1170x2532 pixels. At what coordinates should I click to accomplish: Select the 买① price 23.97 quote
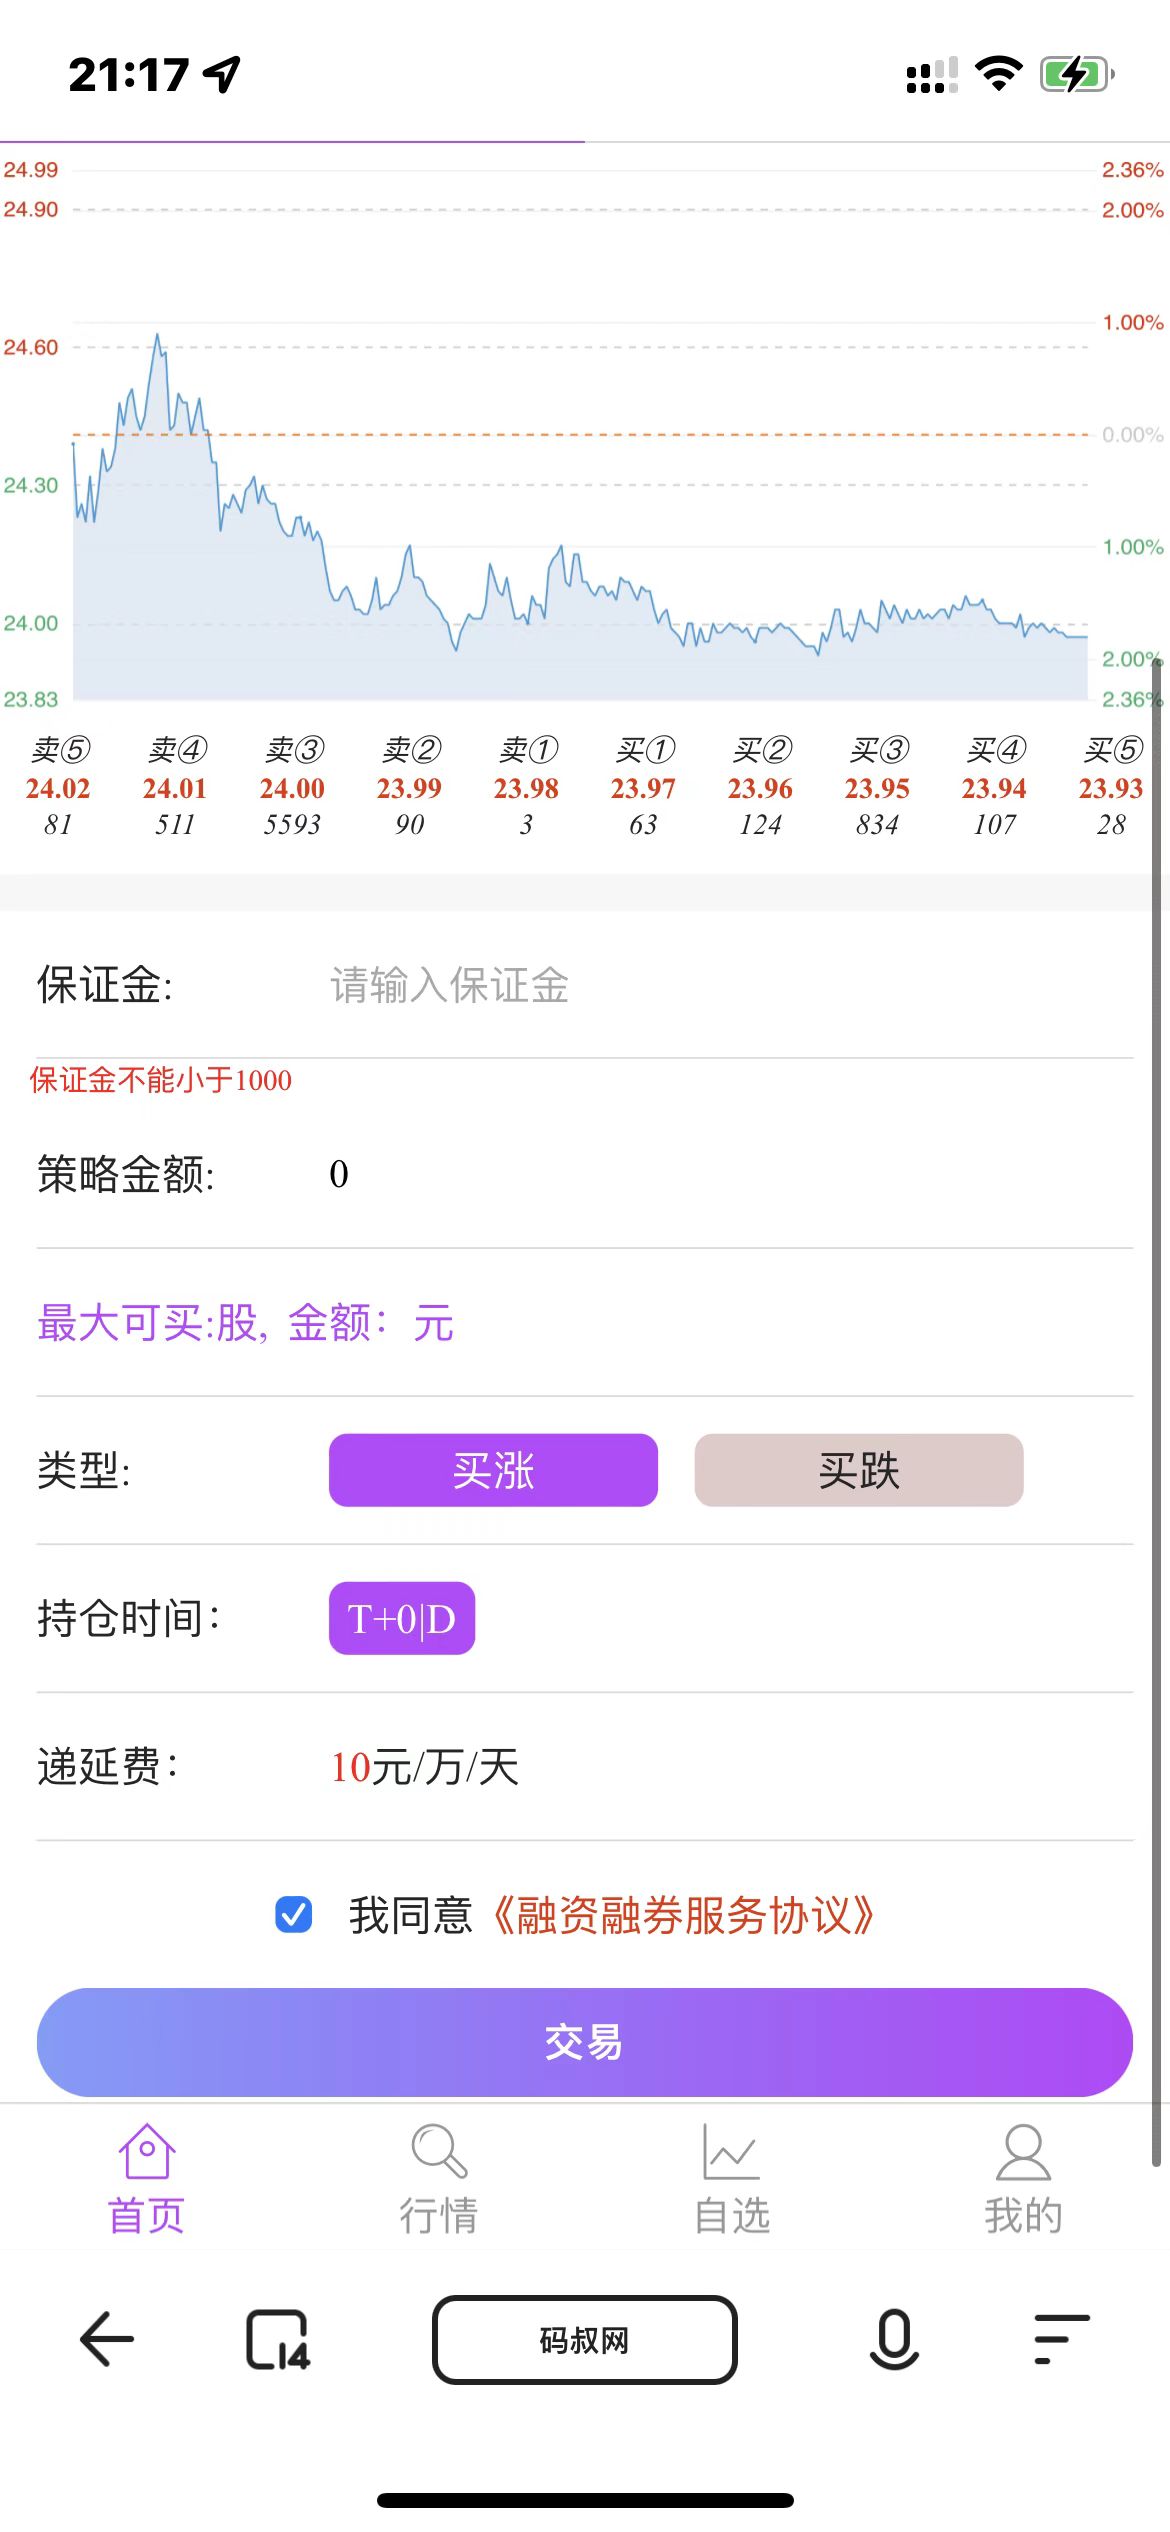coord(643,788)
